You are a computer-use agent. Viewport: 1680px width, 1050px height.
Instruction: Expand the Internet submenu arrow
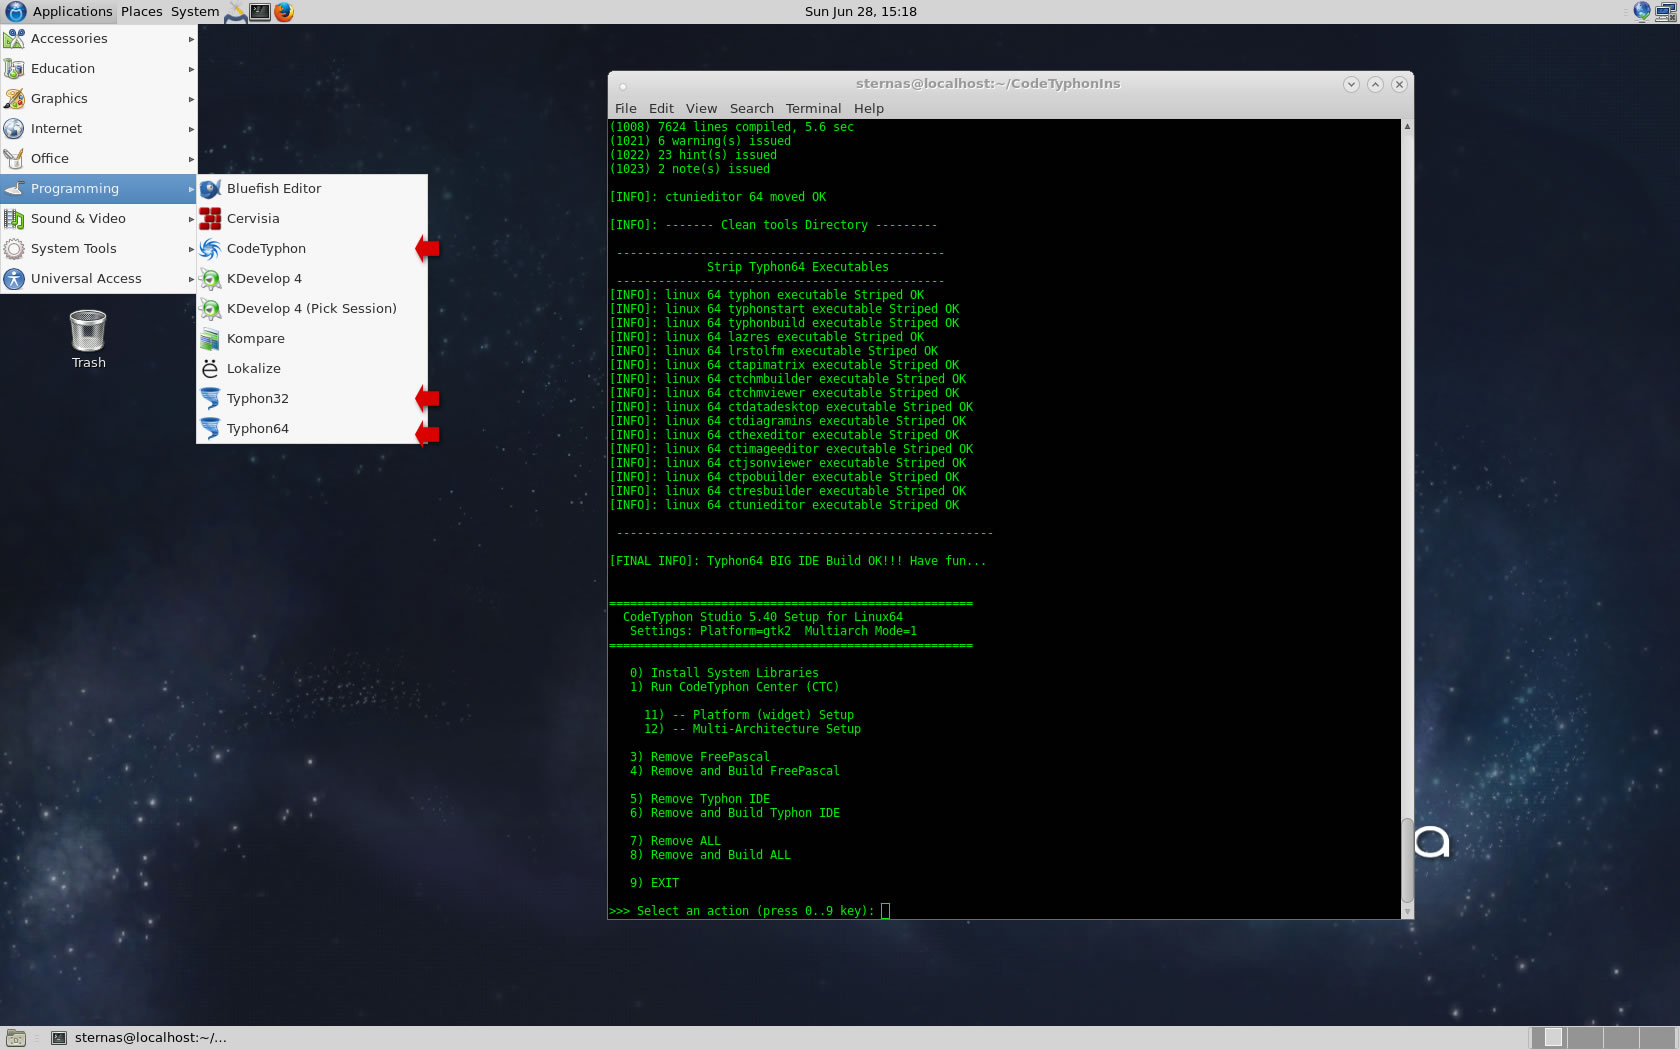[x=191, y=129]
